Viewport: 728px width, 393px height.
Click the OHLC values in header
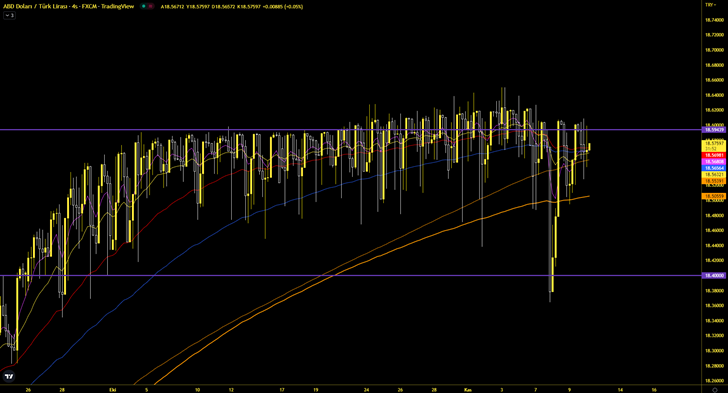[x=232, y=7]
